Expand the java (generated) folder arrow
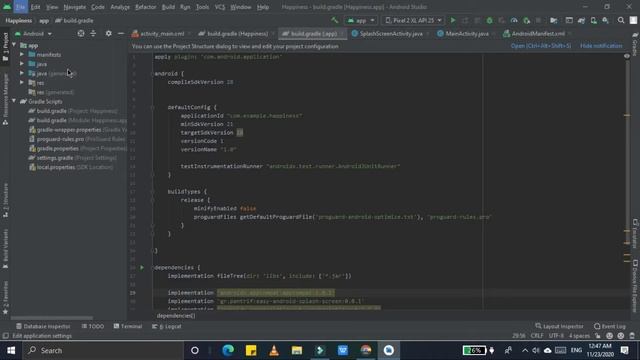The width and height of the screenshot is (640, 360). (22, 73)
